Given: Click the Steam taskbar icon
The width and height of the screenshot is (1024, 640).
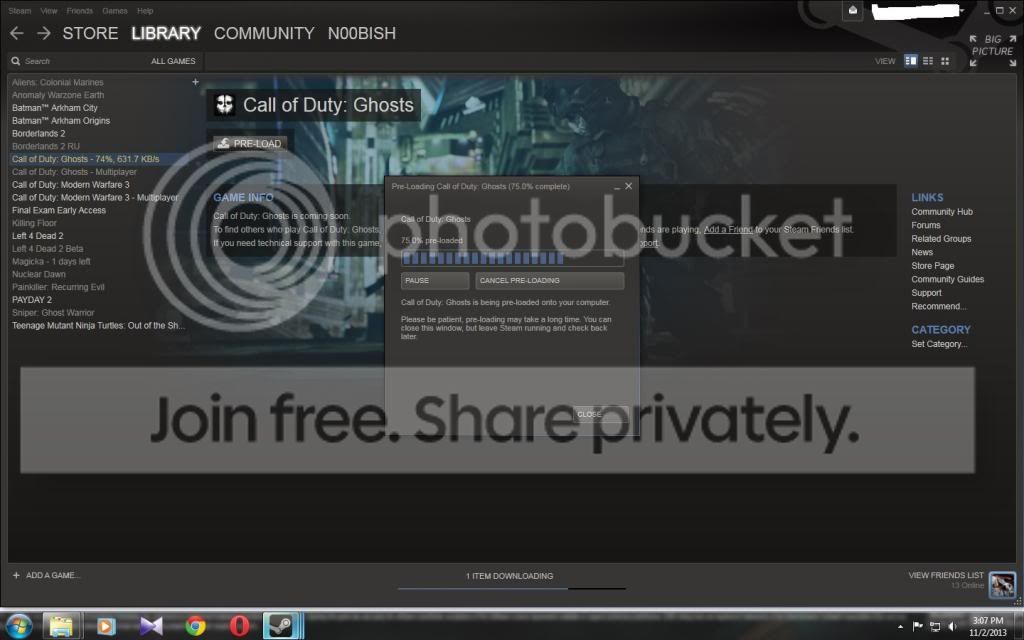Looking at the screenshot, I should click(x=281, y=626).
